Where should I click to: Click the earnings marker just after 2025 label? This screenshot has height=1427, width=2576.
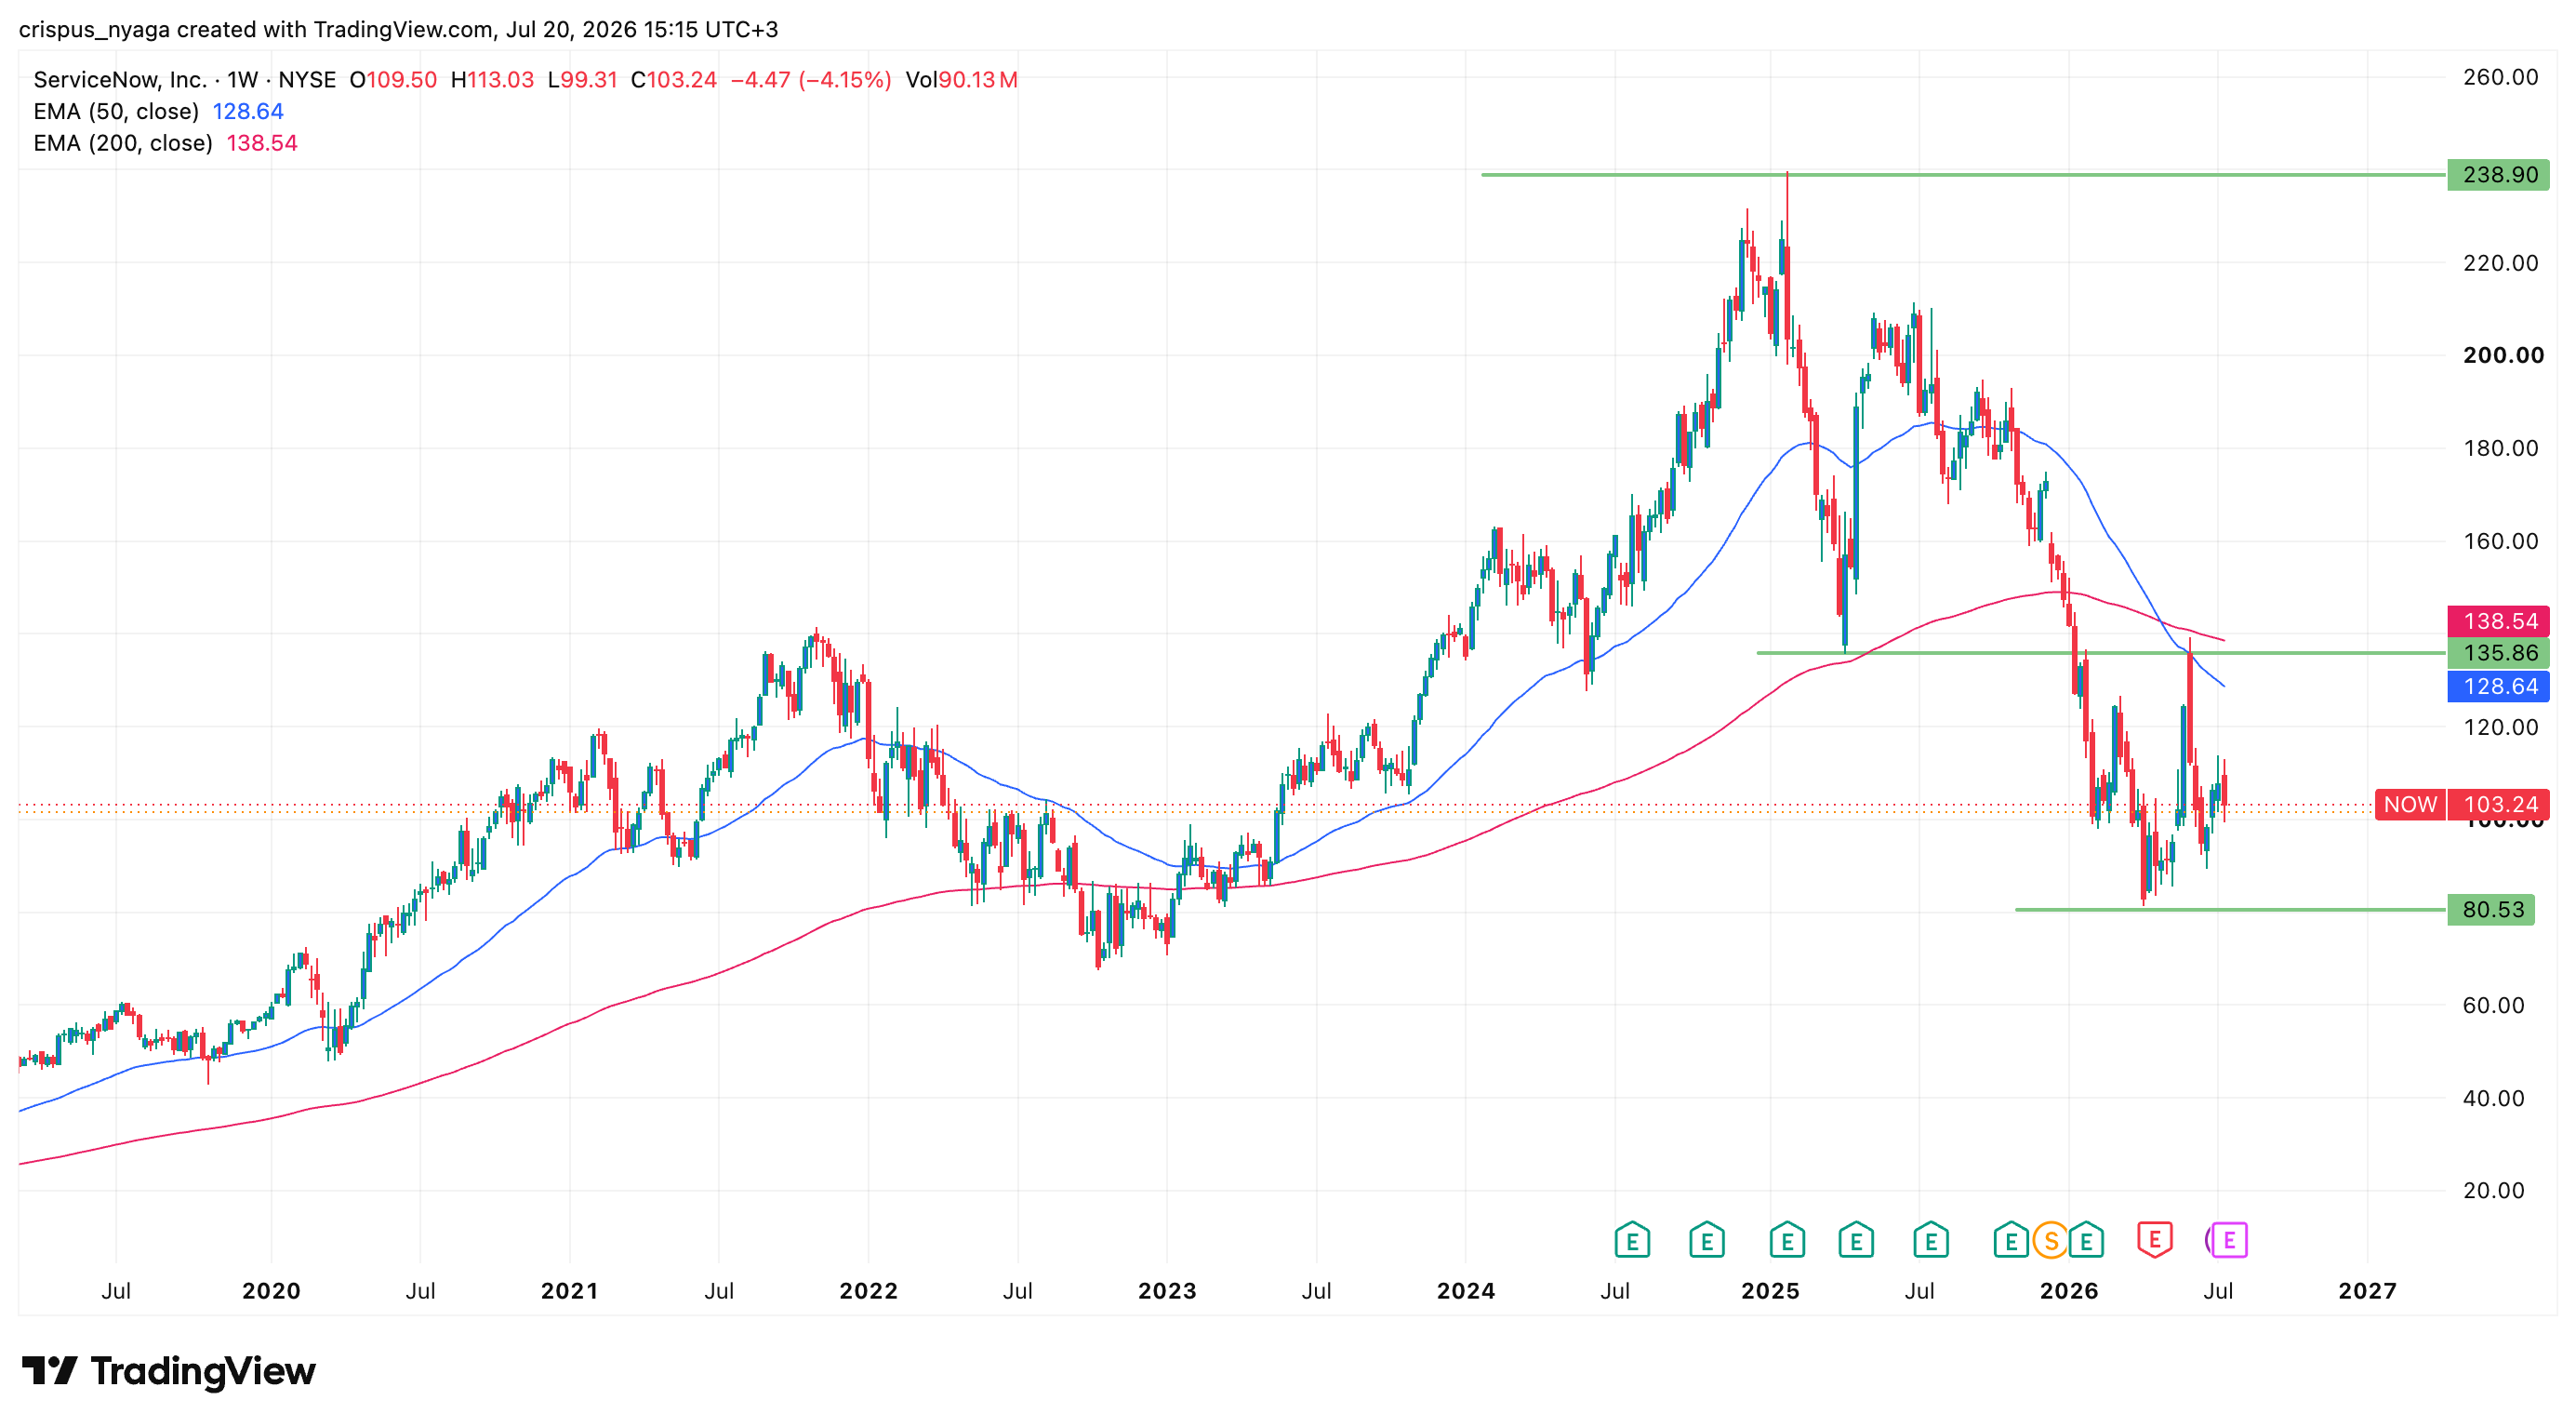tap(1787, 1241)
